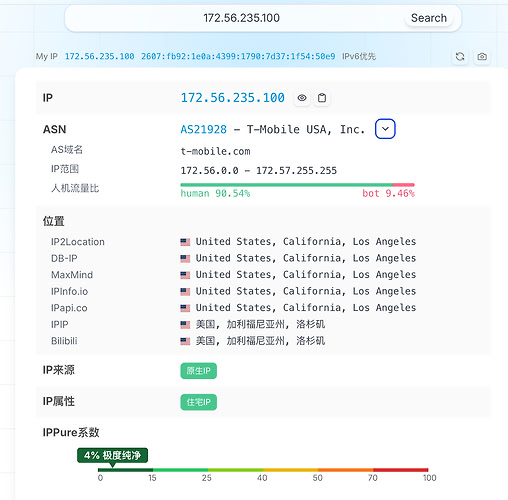The image size is (508, 500).
Task: Click the refresh icon next to My IP
Action: pos(460,57)
